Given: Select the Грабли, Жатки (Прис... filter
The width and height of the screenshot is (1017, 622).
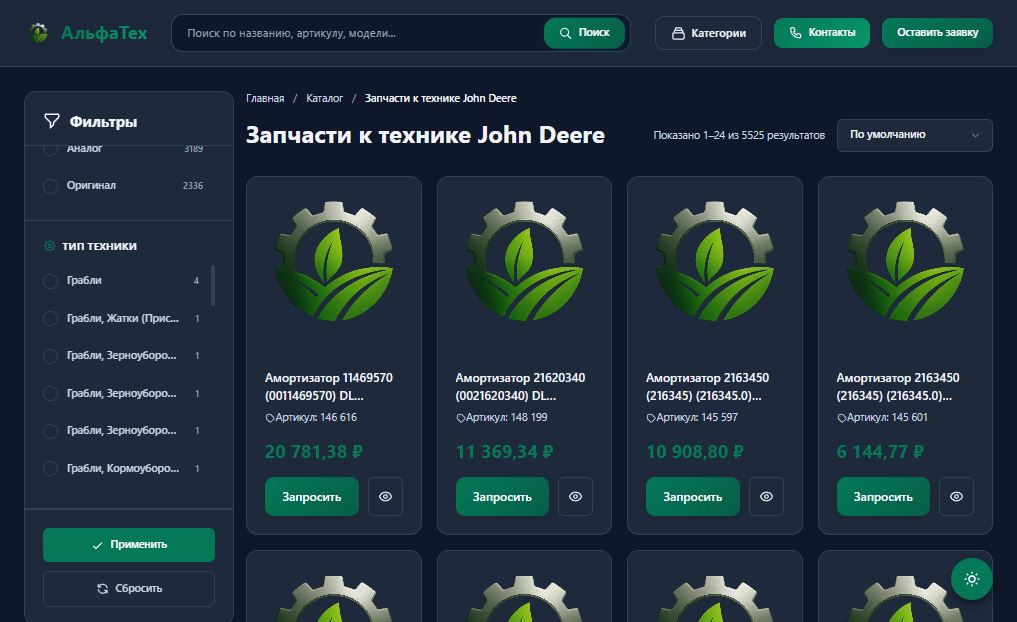Looking at the screenshot, I should pyautogui.click(x=51, y=318).
